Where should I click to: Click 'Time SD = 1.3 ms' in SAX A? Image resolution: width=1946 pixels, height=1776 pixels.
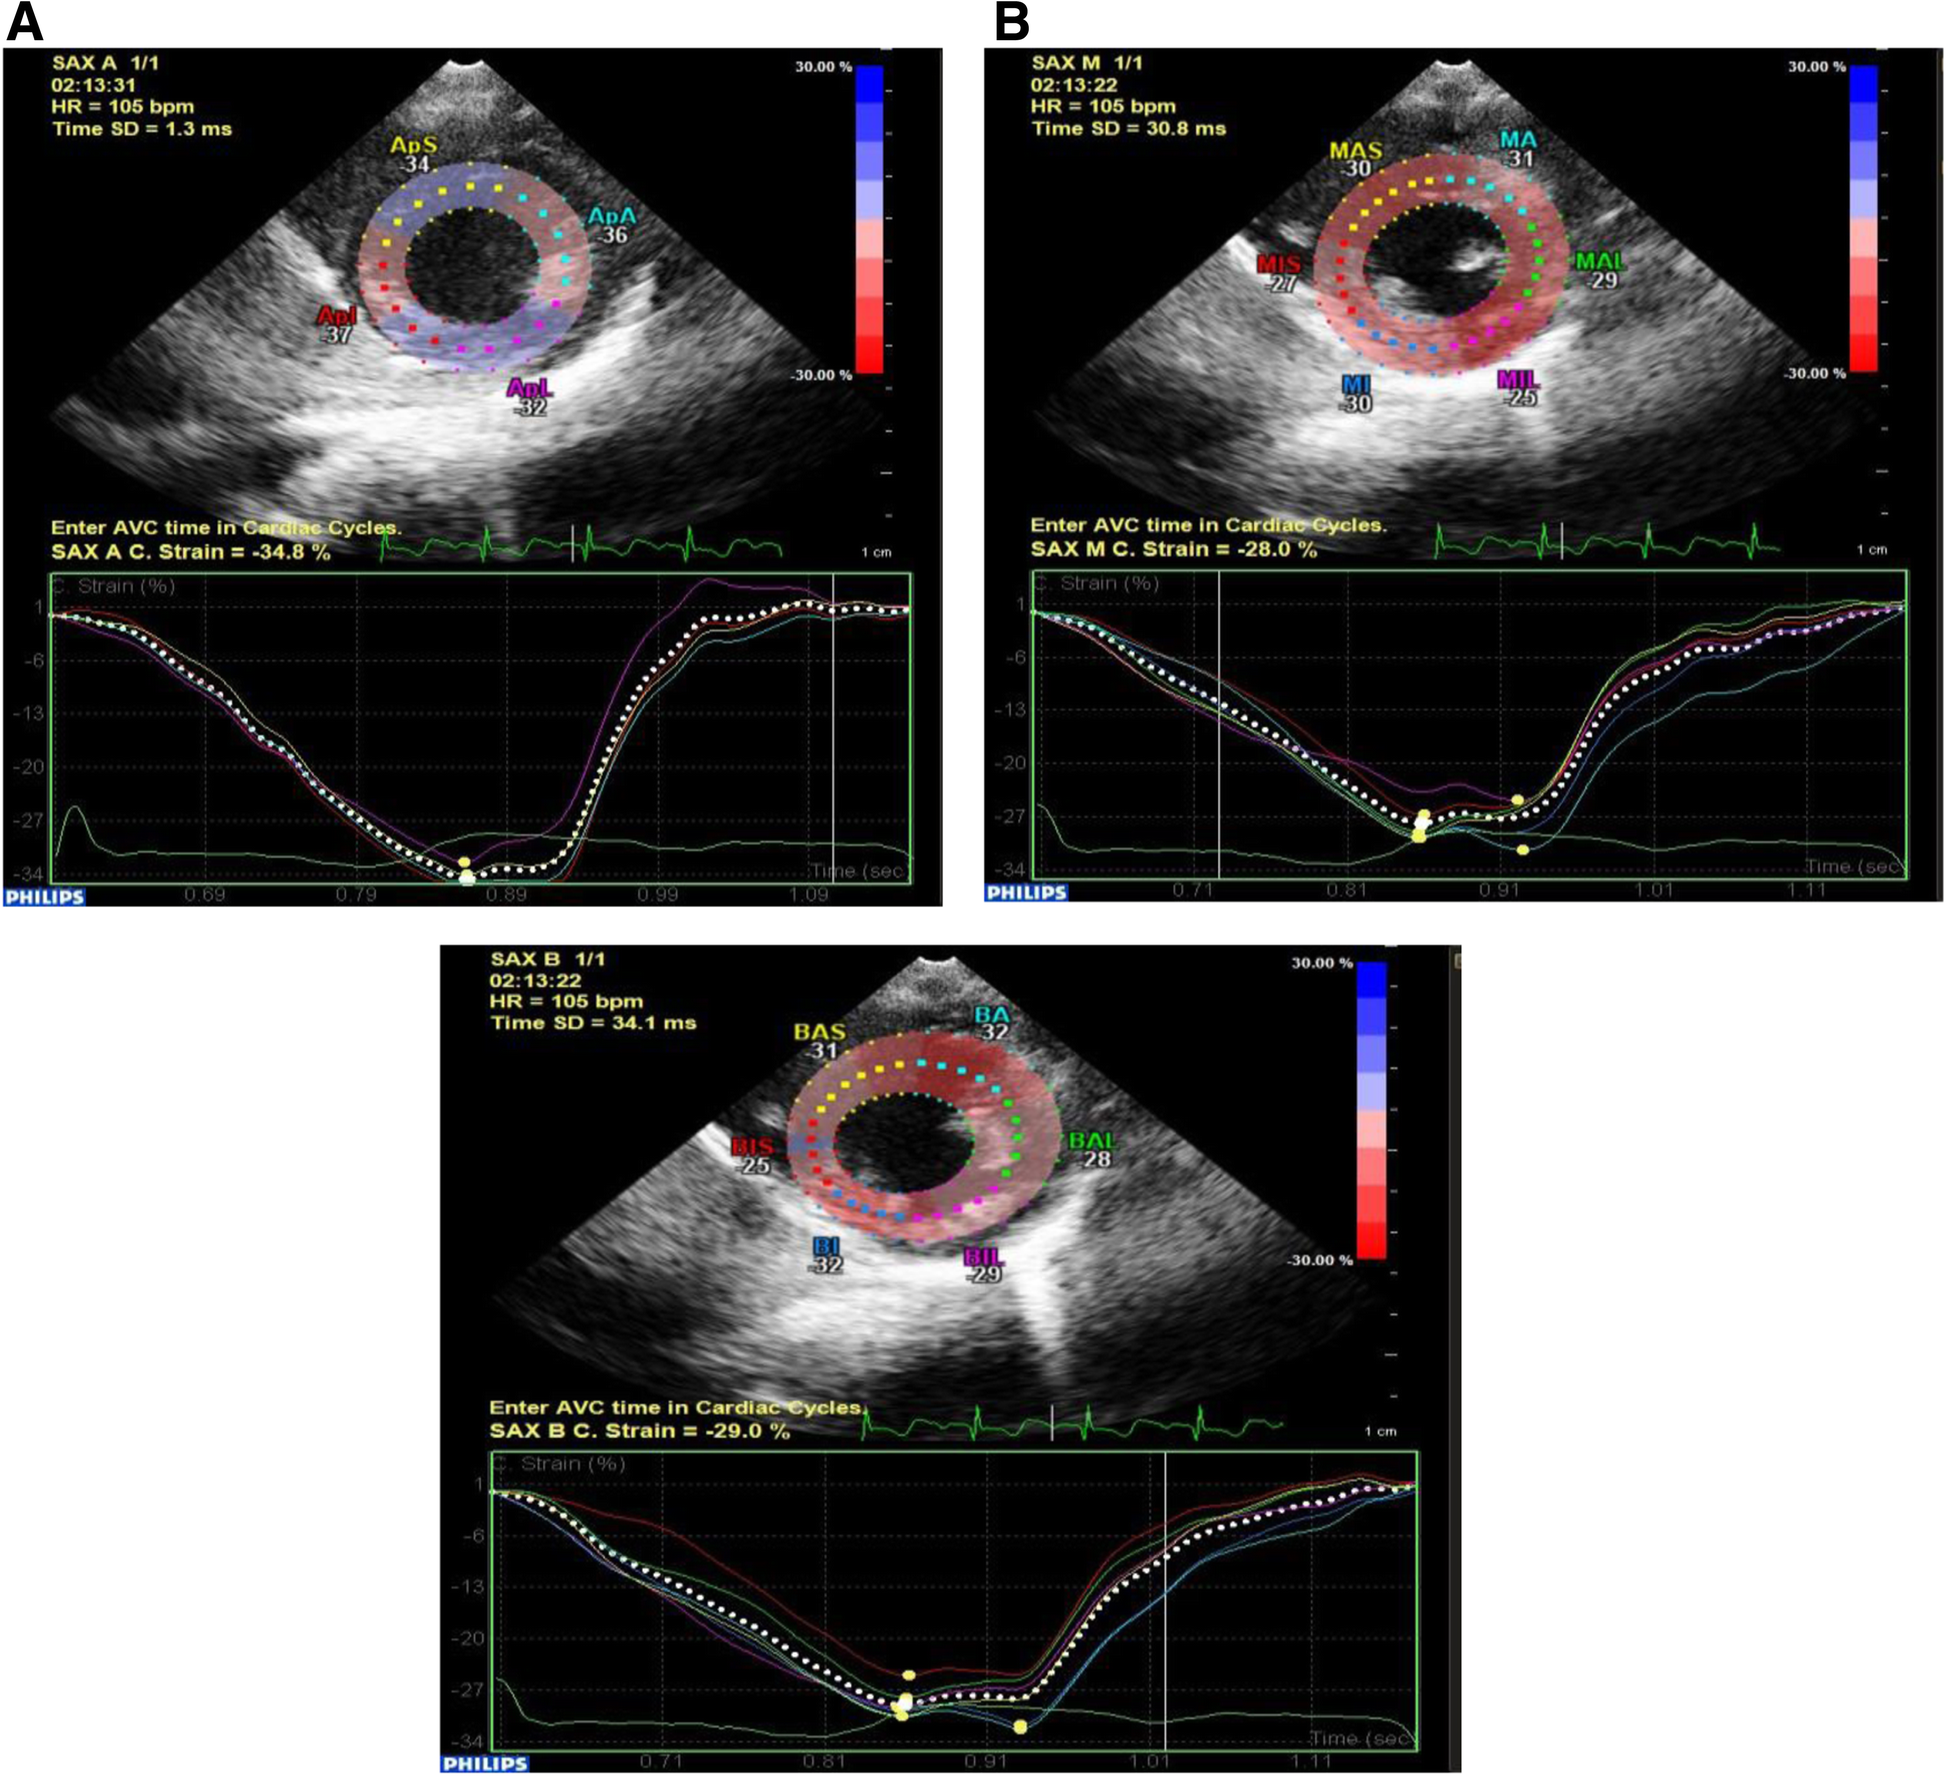[141, 129]
